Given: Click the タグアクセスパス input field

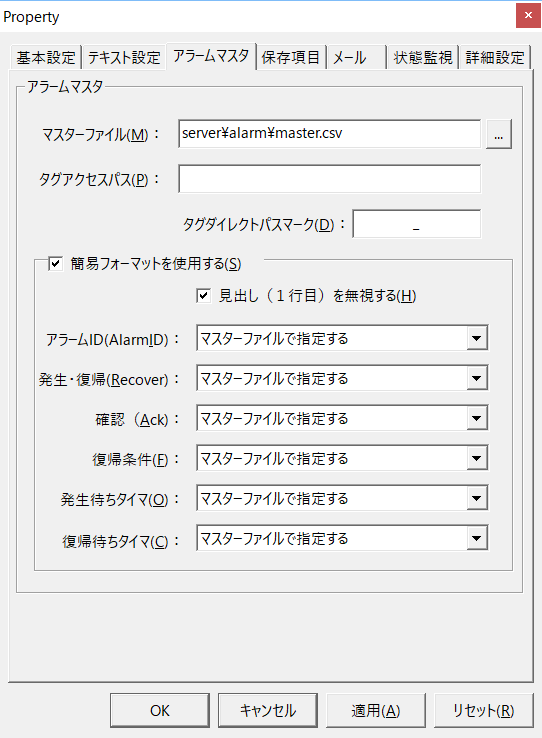Looking at the screenshot, I should click(x=329, y=179).
